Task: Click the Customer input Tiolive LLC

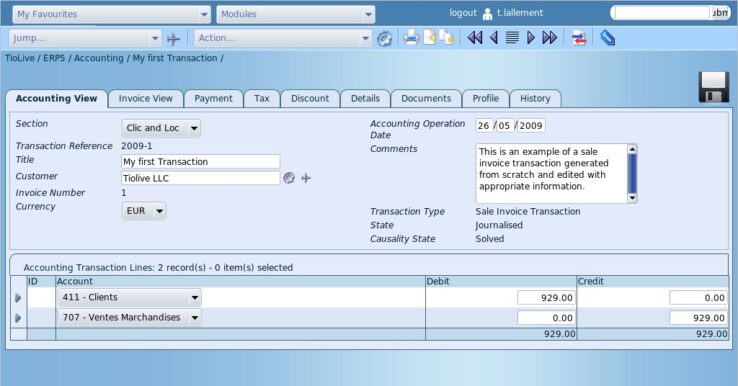Action: click(x=201, y=178)
